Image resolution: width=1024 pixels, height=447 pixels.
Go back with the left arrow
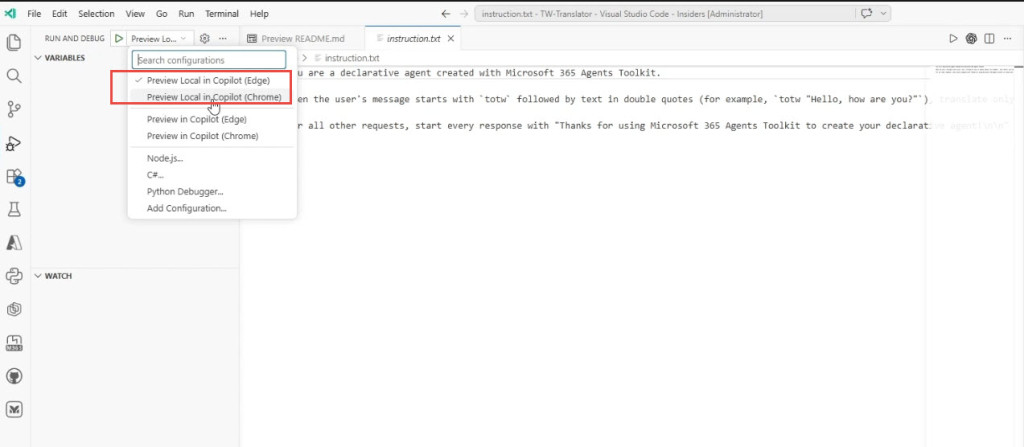(446, 14)
